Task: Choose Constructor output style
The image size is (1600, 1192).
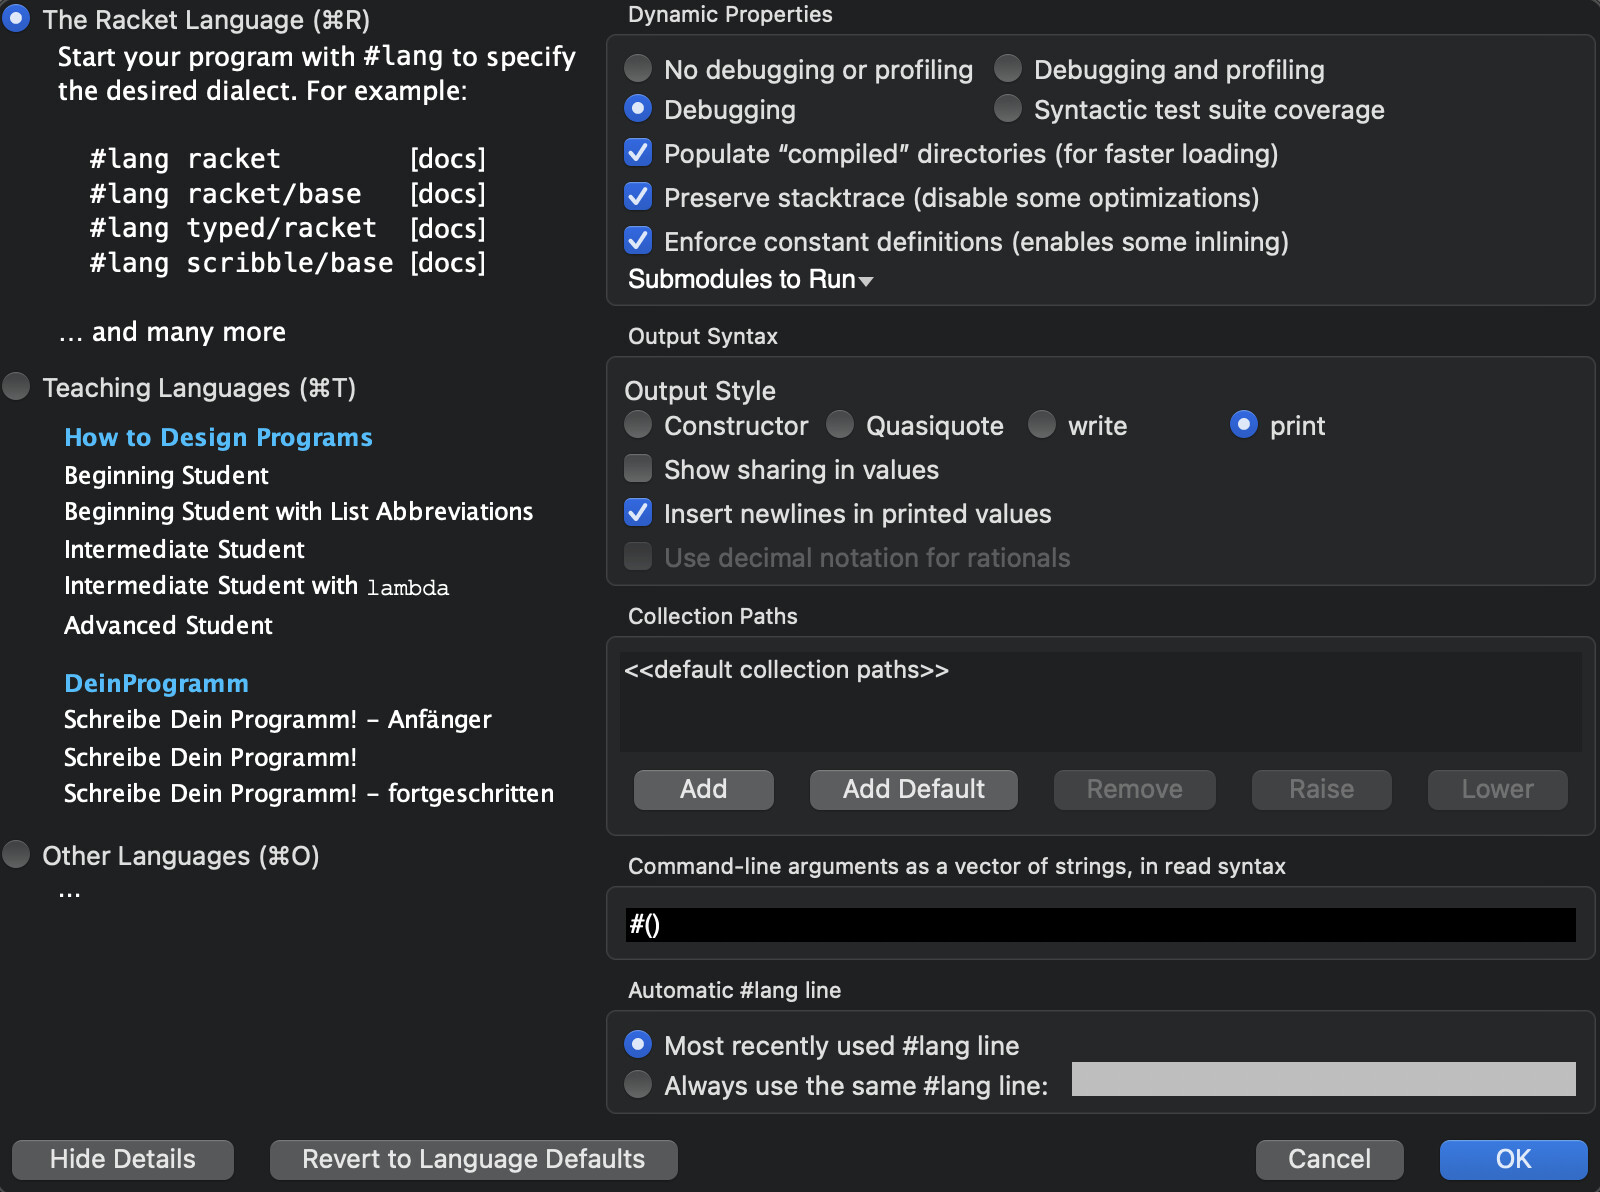Action: click(638, 425)
